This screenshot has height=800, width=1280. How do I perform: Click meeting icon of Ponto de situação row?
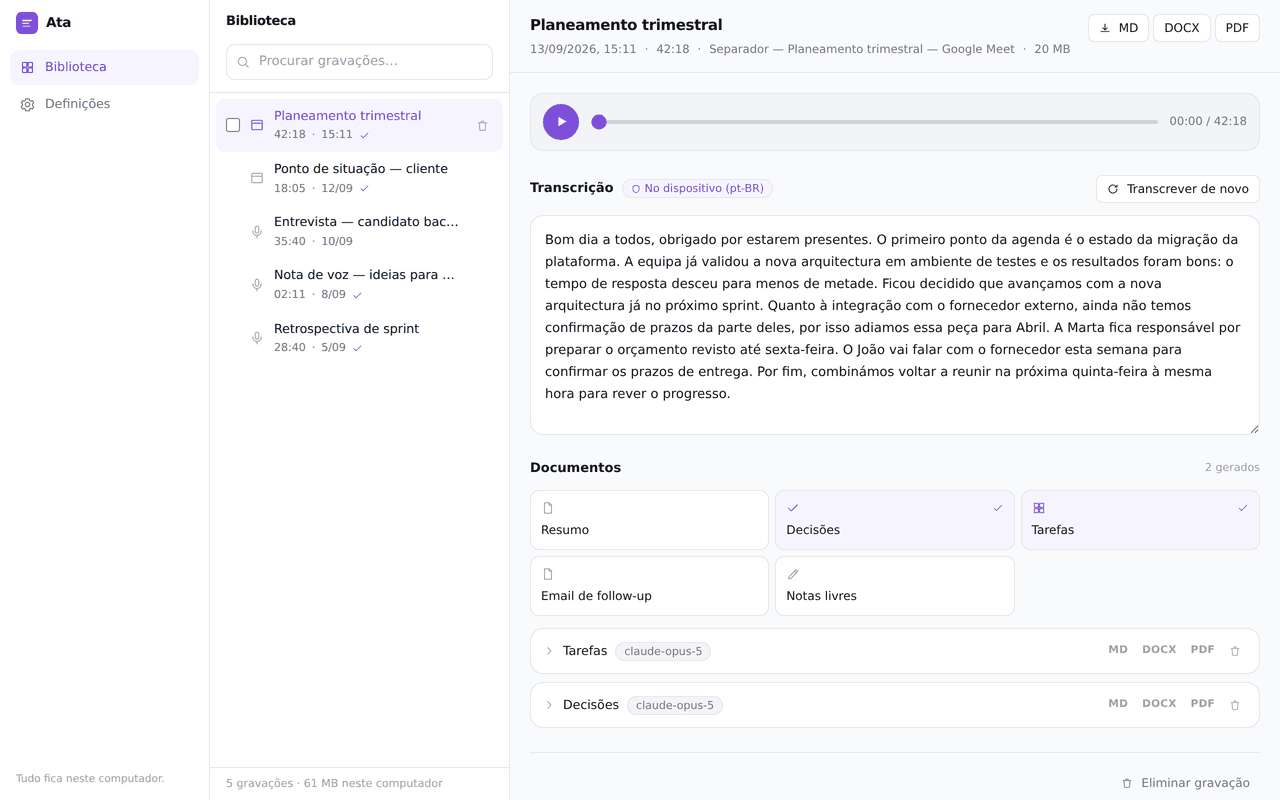[x=257, y=178]
